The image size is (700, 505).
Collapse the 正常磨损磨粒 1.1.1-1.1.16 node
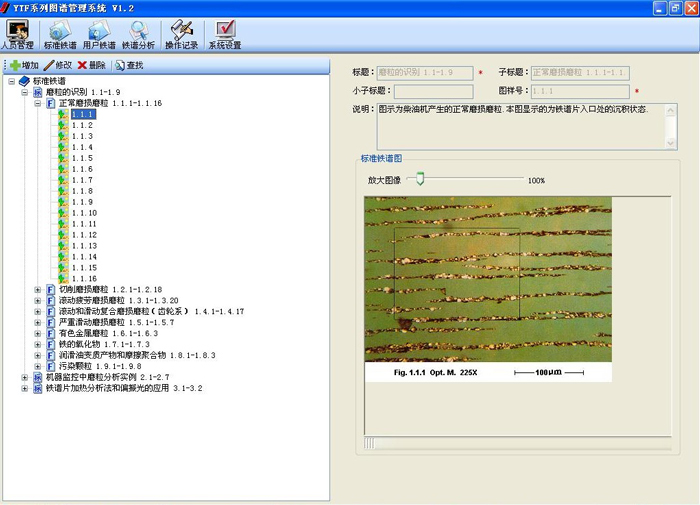tap(38, 103)
